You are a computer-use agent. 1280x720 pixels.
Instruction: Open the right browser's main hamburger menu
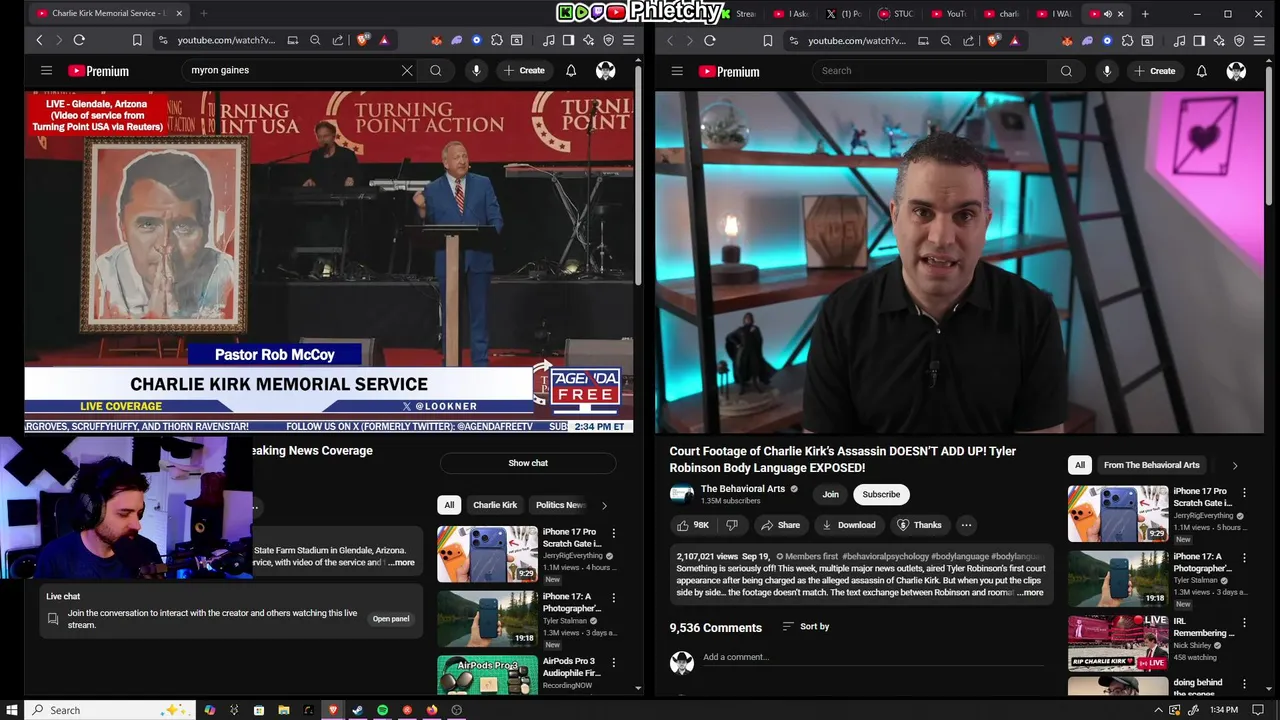pyautogui.click(x=1259, y=40)
